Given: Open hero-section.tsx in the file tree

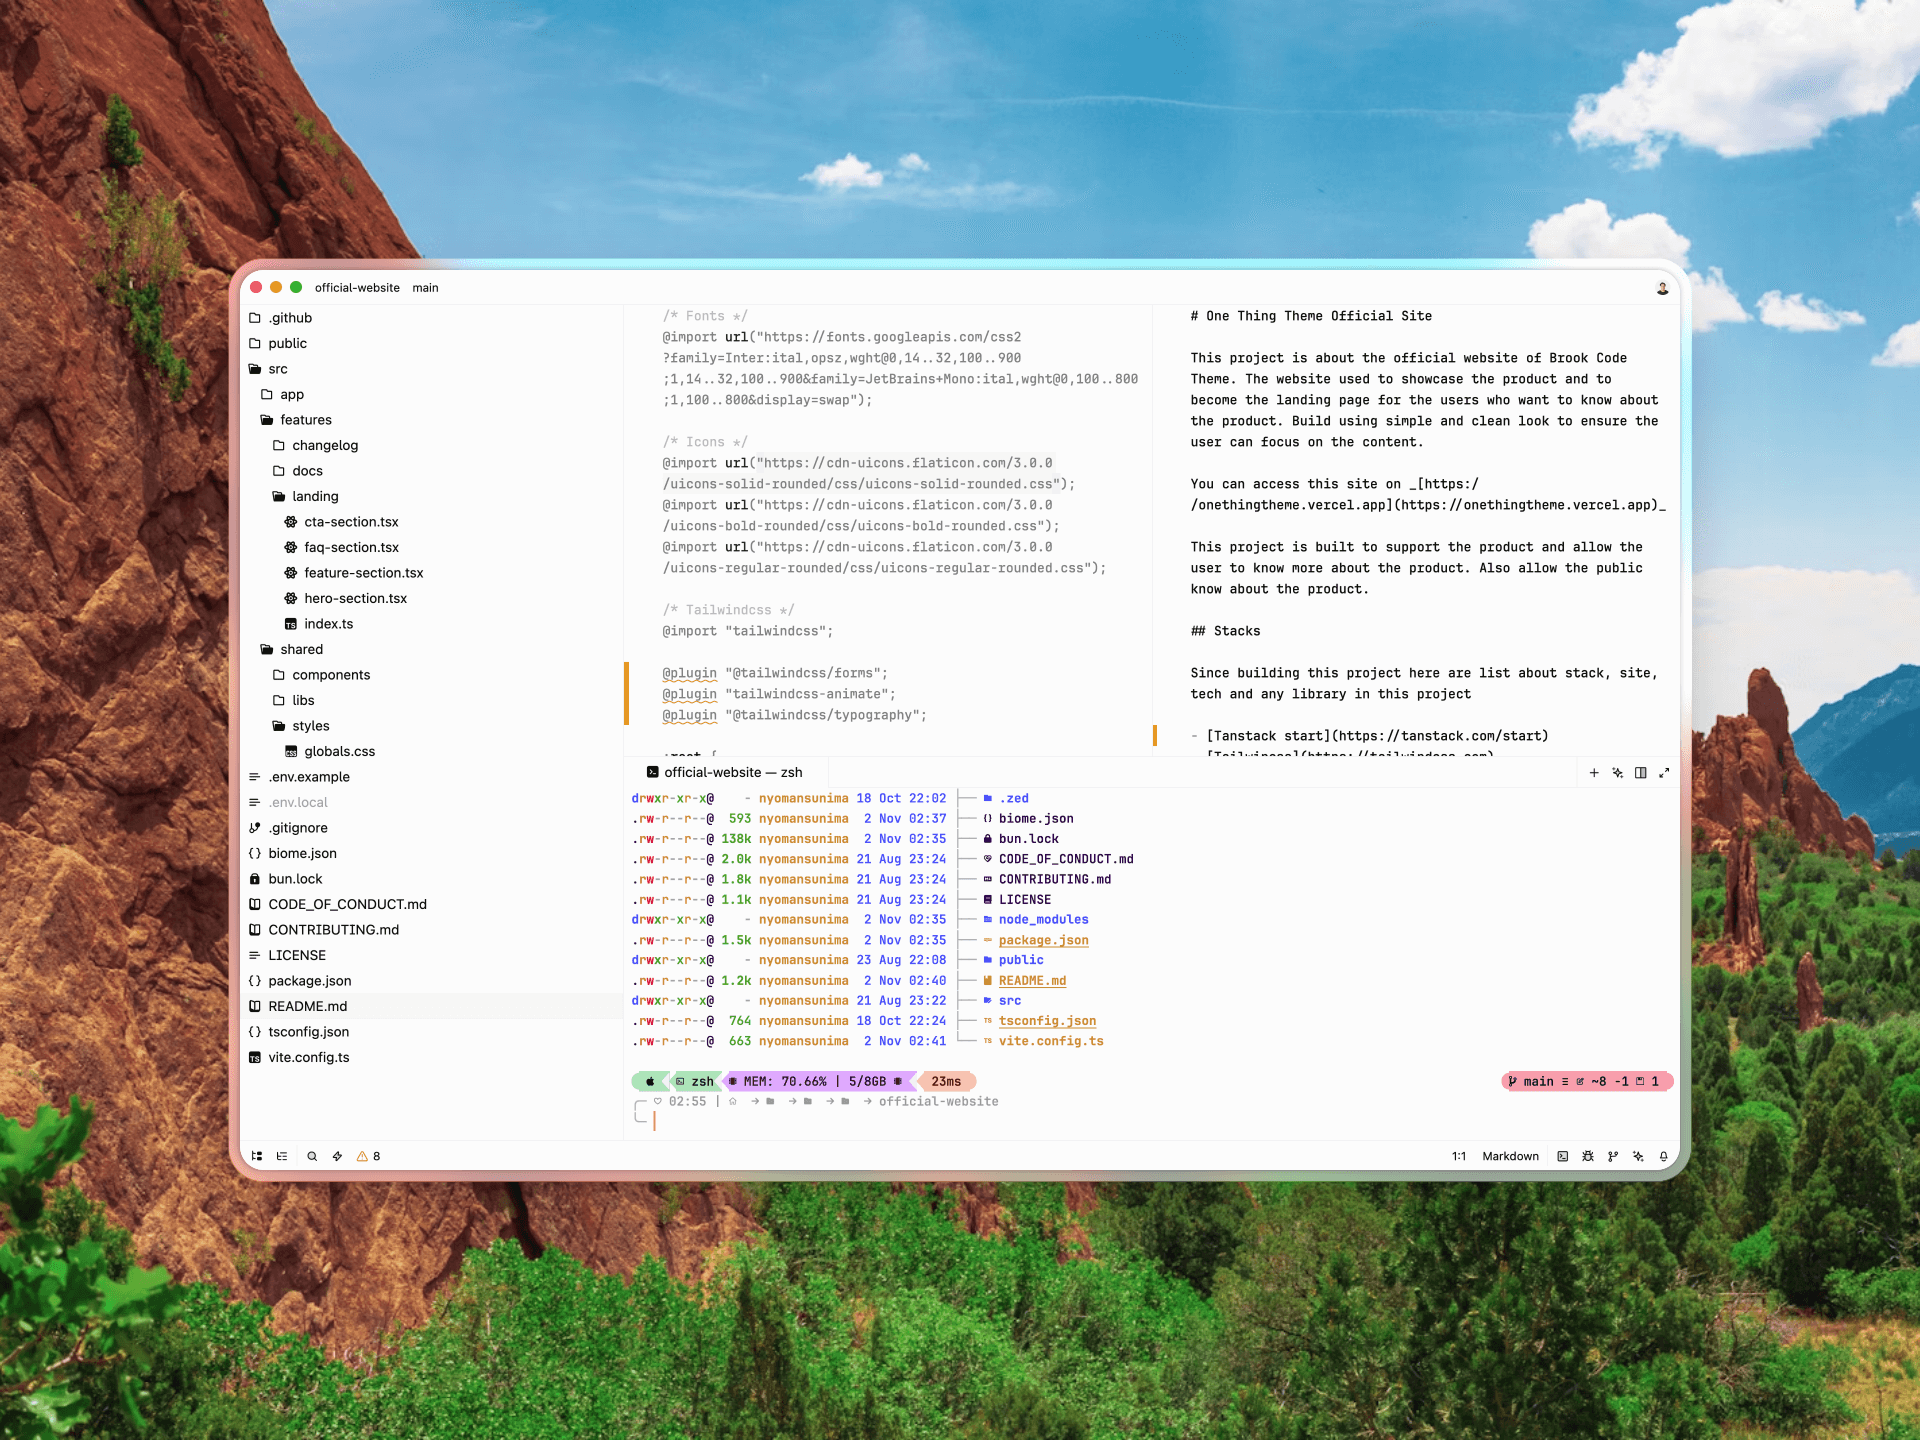Looking at the screenshot, I should (355, 598).
